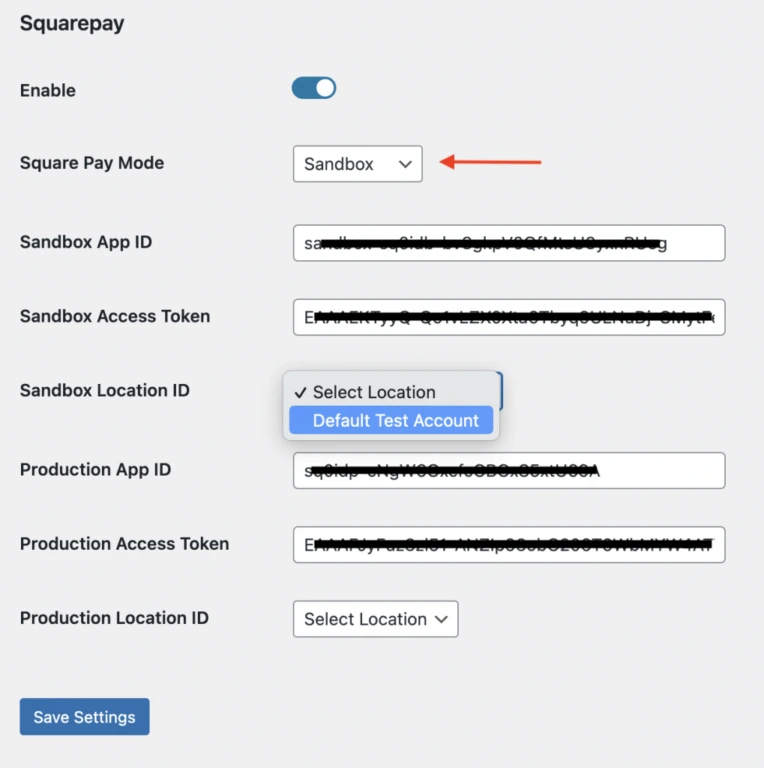Toggle the Enable switch for Squarepay

pos(314,88)
